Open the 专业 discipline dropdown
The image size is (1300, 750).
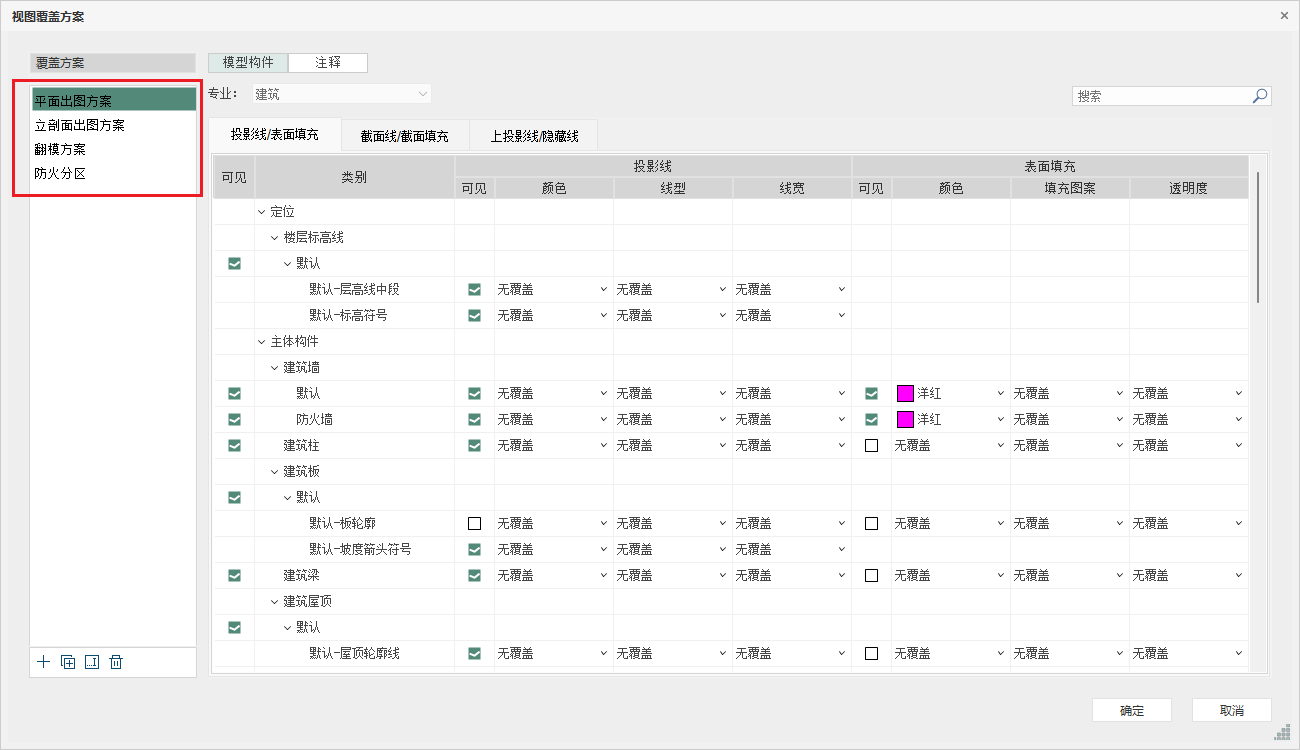(x=340, y=94)
